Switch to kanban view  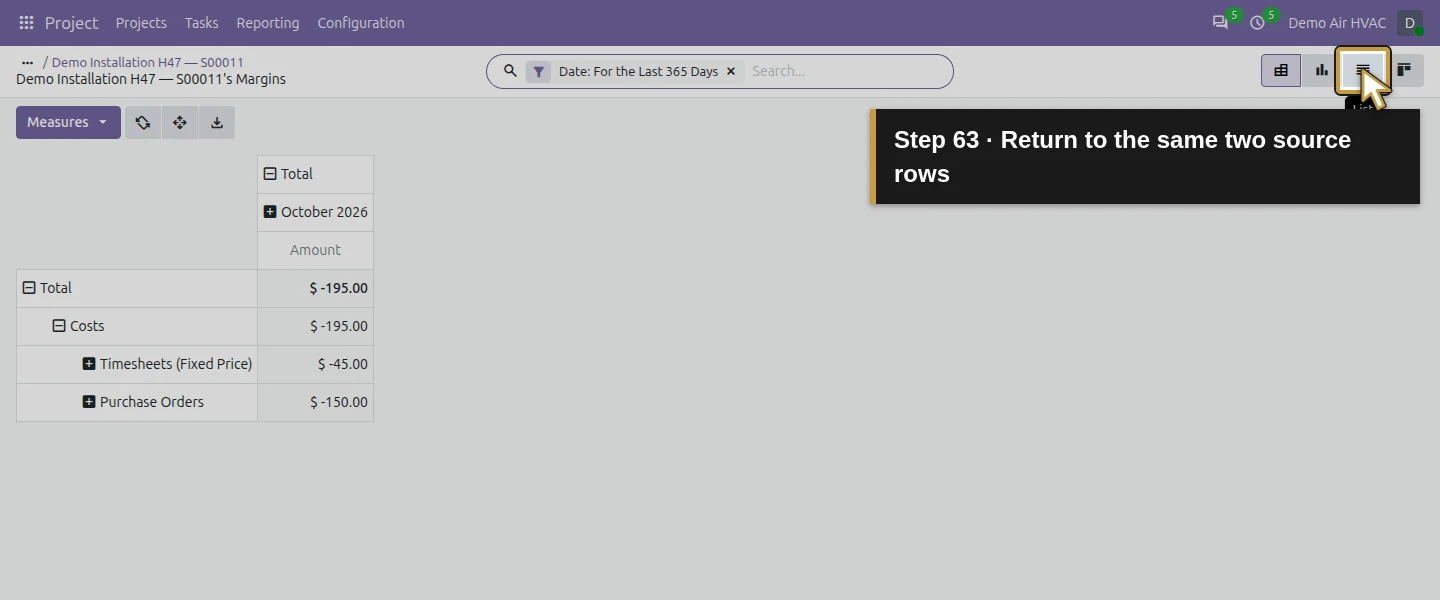pos(1404,70)
